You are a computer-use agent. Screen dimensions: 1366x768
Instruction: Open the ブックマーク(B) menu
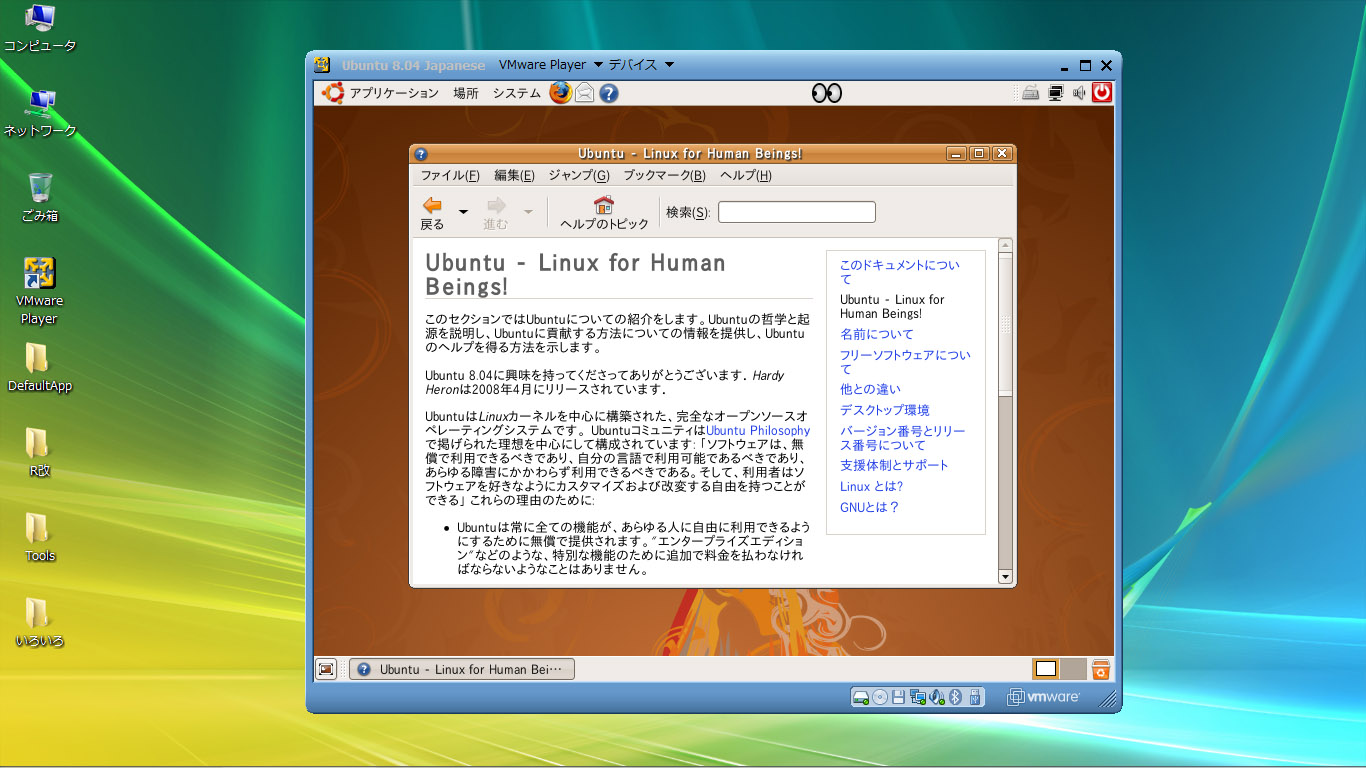[x=664, y=176]
